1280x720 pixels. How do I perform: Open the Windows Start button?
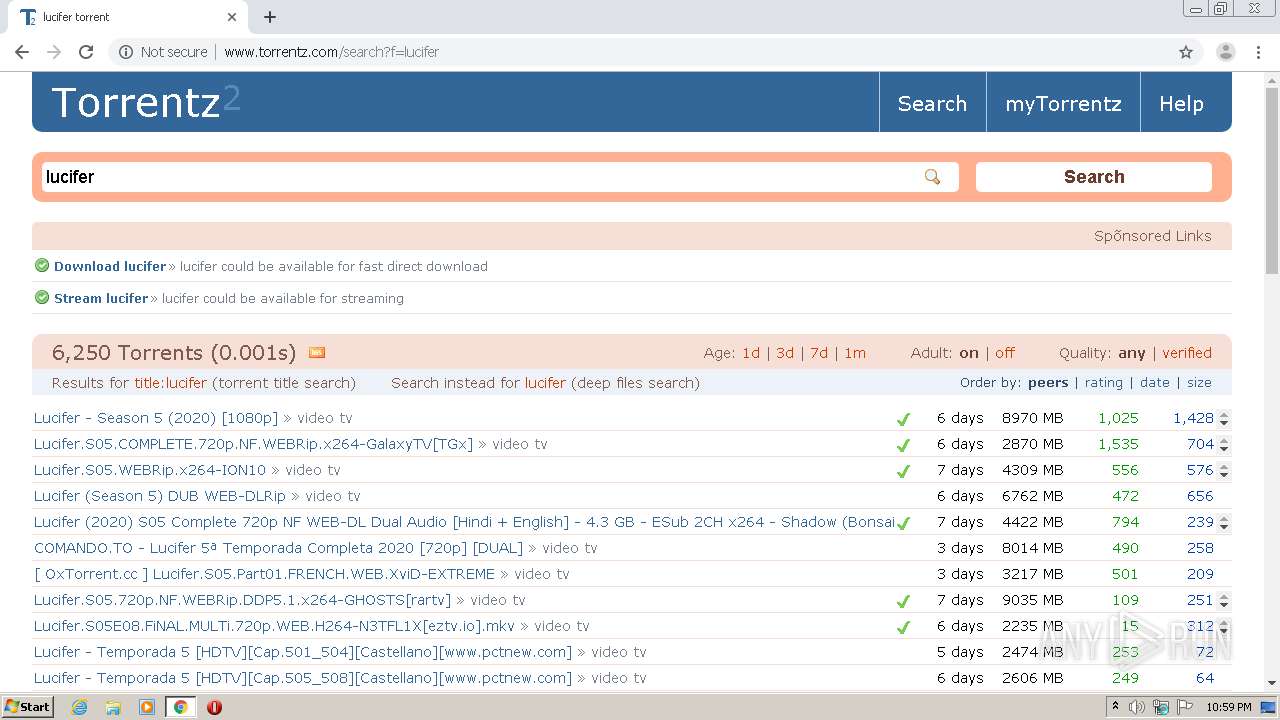click(x=28, y=707)
